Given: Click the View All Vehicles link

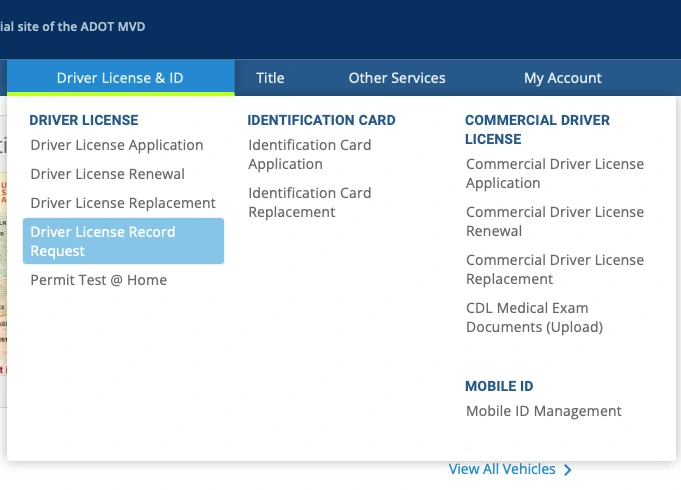Looking at the screenshot, I should coord(502,469).
